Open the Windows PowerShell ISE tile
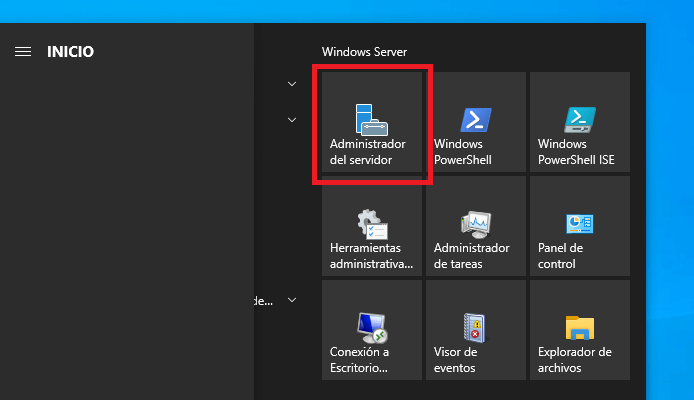 click(x=580, y=122)
